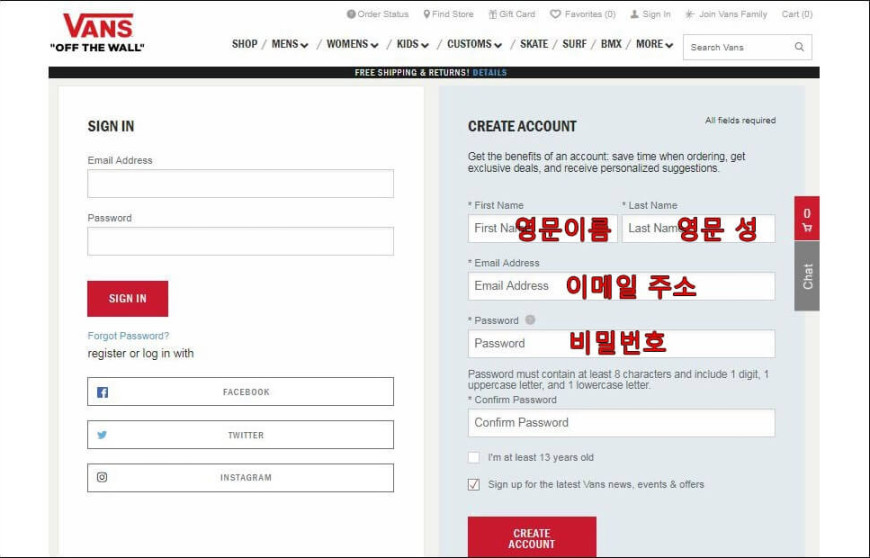Open the BMX menu item
The height and width of the screenshot is (558, 870).
pyautogui.click(x=611, y=44)
